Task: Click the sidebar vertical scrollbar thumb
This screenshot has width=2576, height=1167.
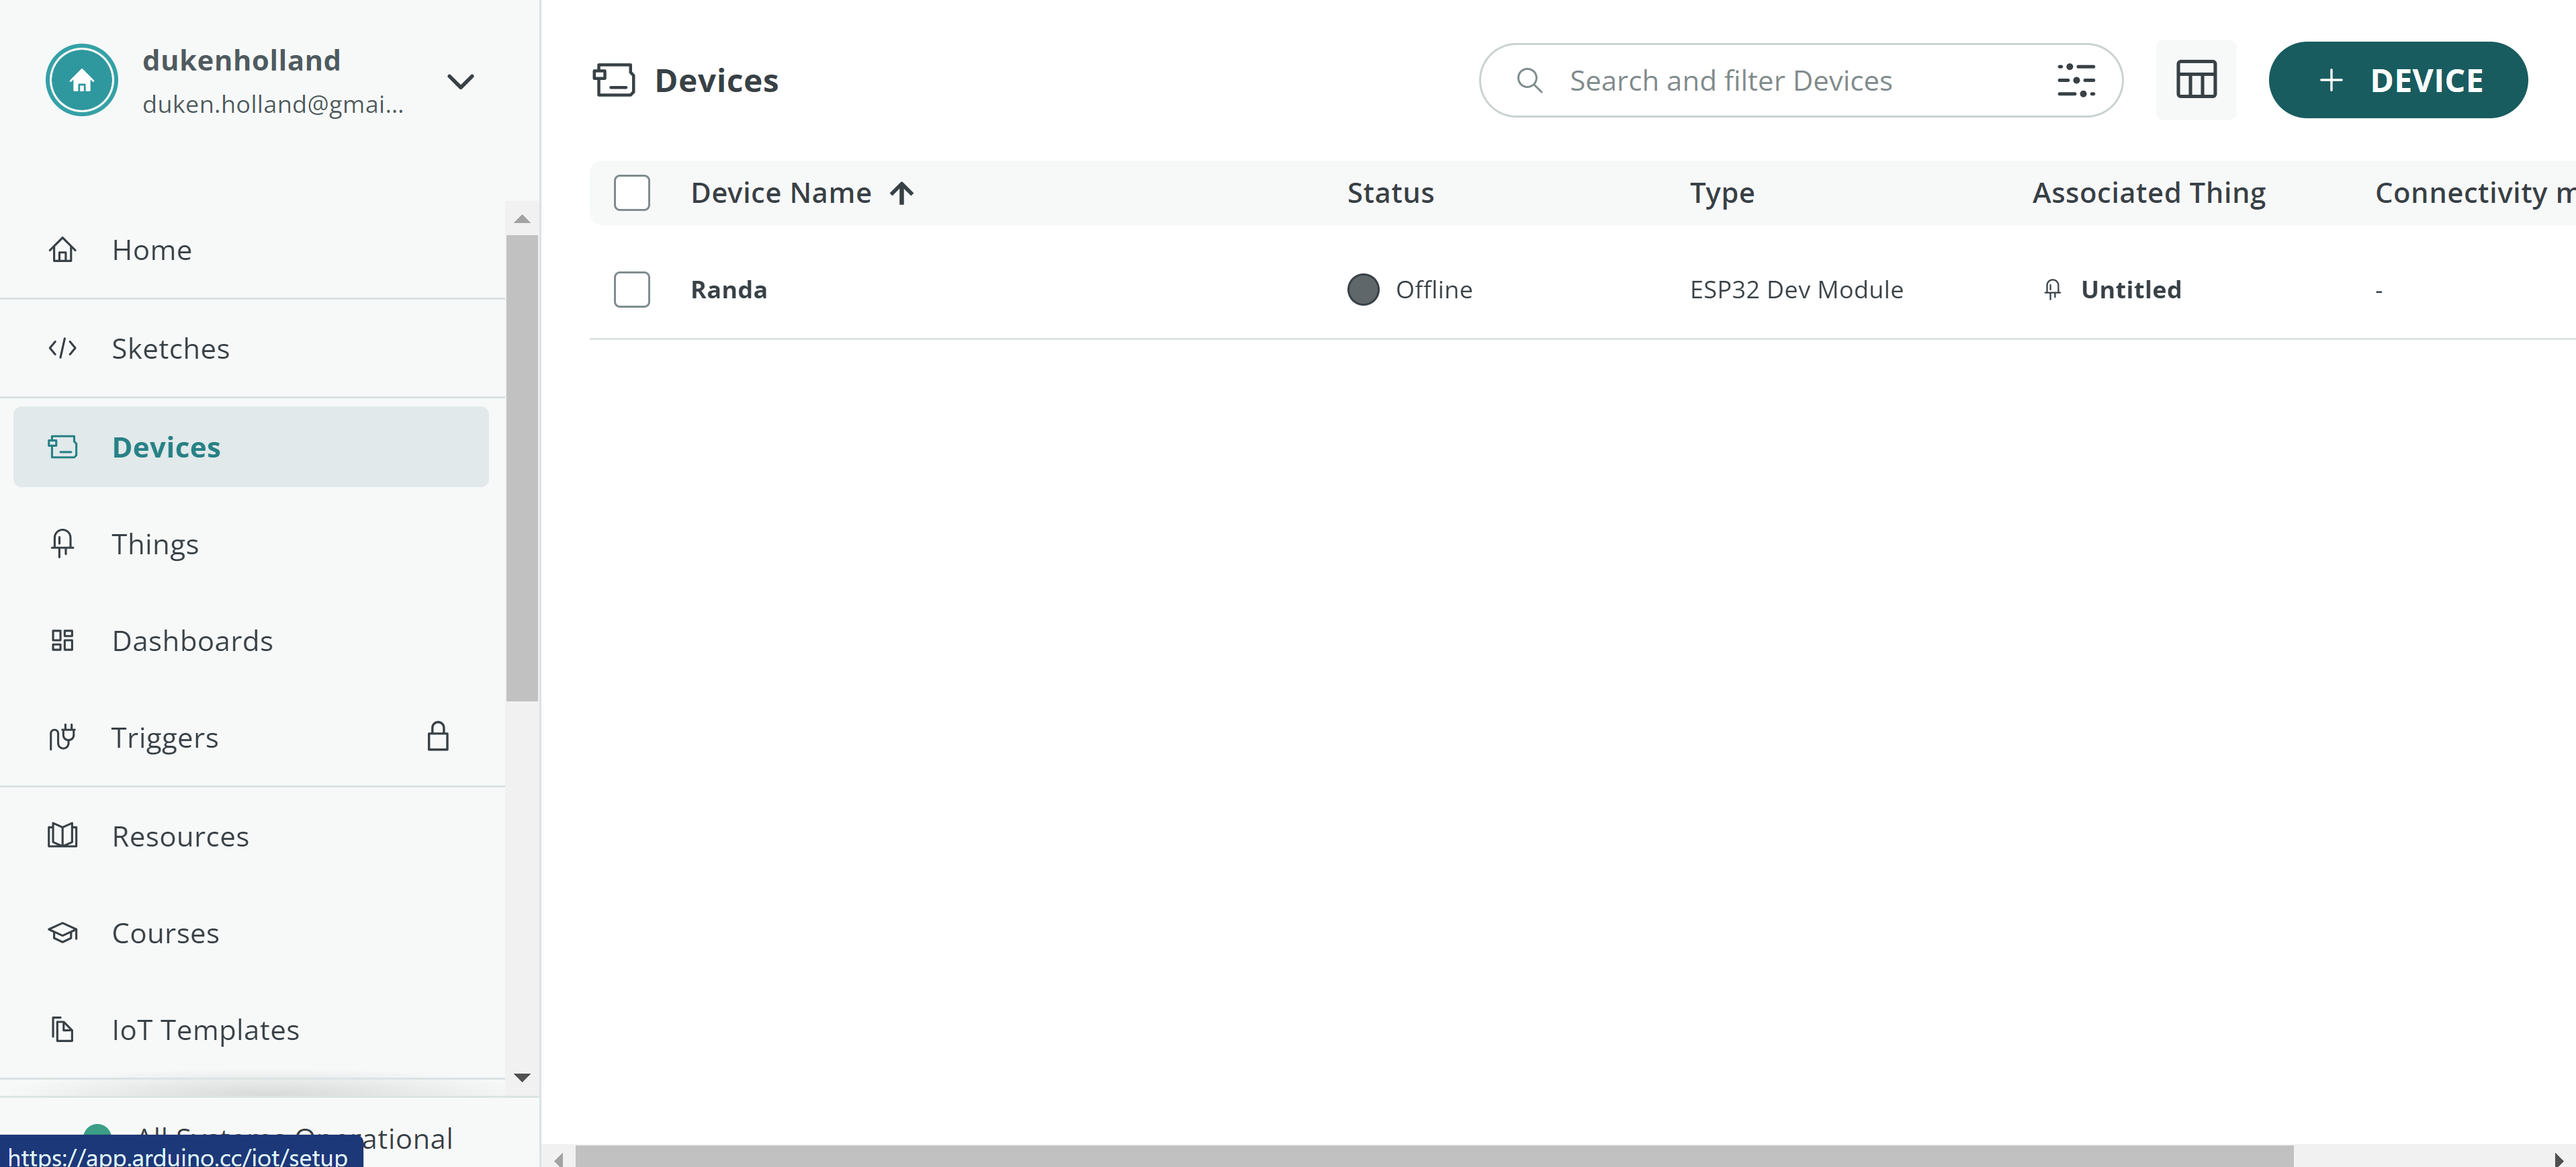Action: click(x=522, y=468)
